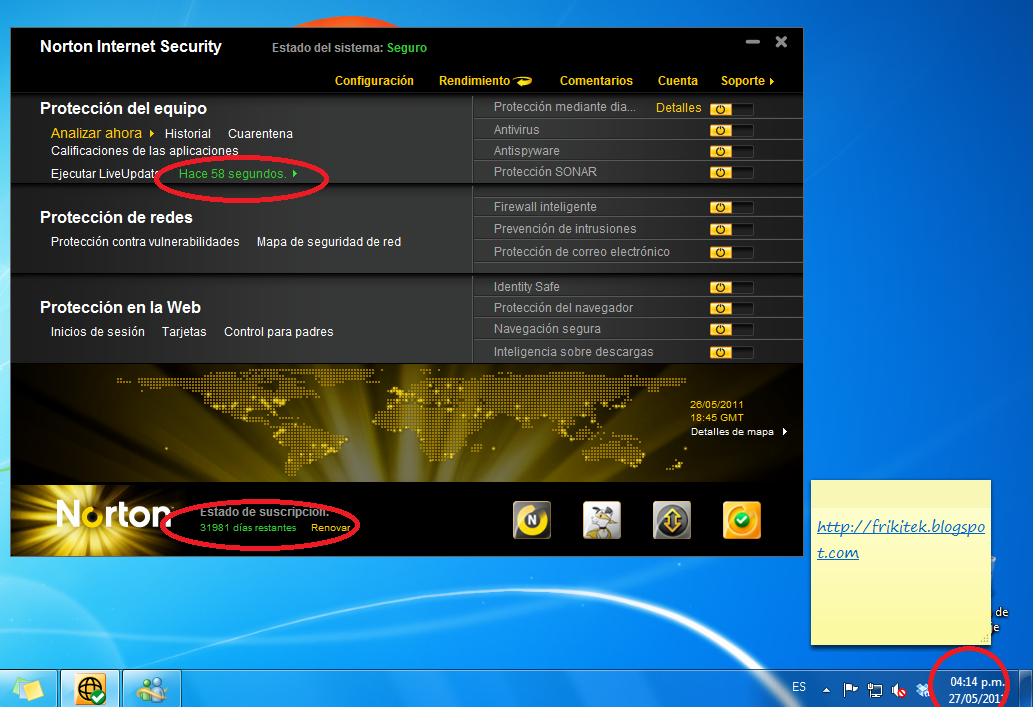Disable Protección de correo electrónico switch
The height and width of the screenshot is (707, 1033).
(x=731, y=252)
